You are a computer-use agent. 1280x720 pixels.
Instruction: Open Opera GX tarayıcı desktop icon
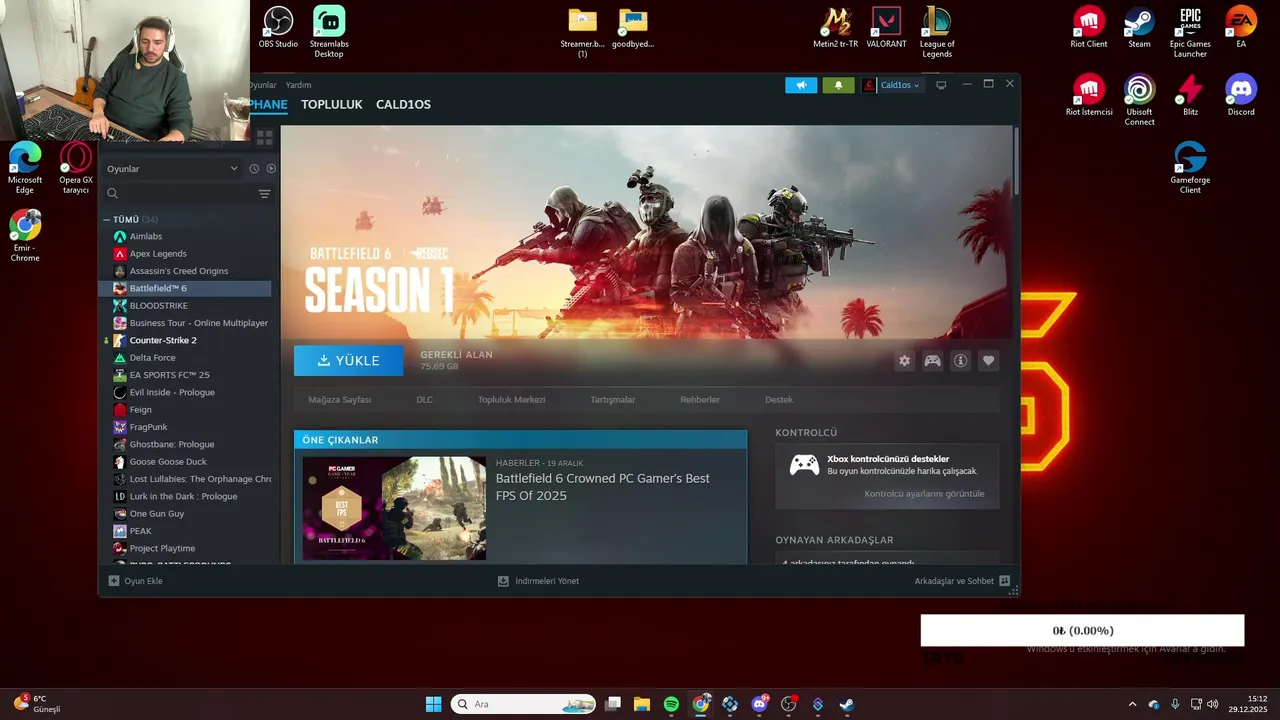76,168
